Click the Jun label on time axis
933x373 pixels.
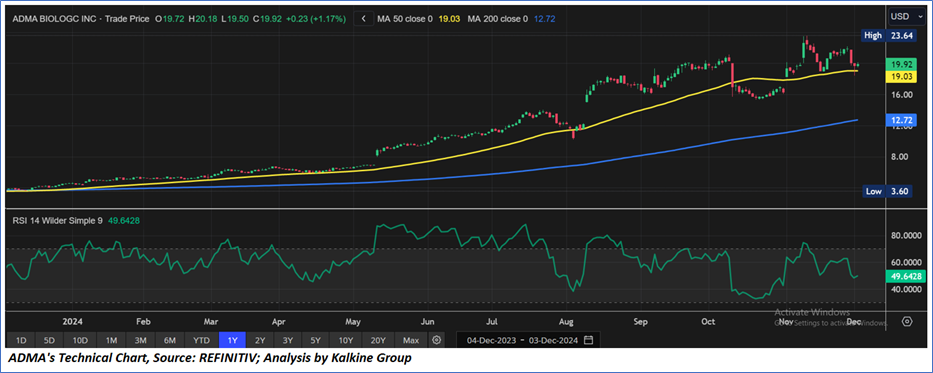[x=427, y=322]
